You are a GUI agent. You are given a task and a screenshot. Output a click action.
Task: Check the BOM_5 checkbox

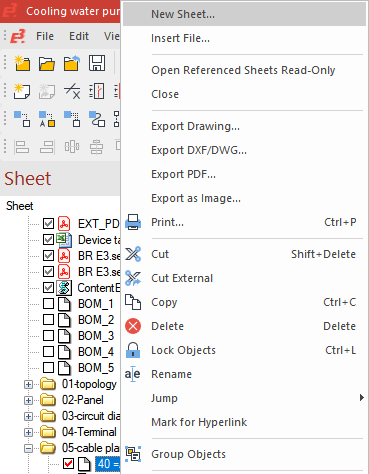[x=48, y=367]
